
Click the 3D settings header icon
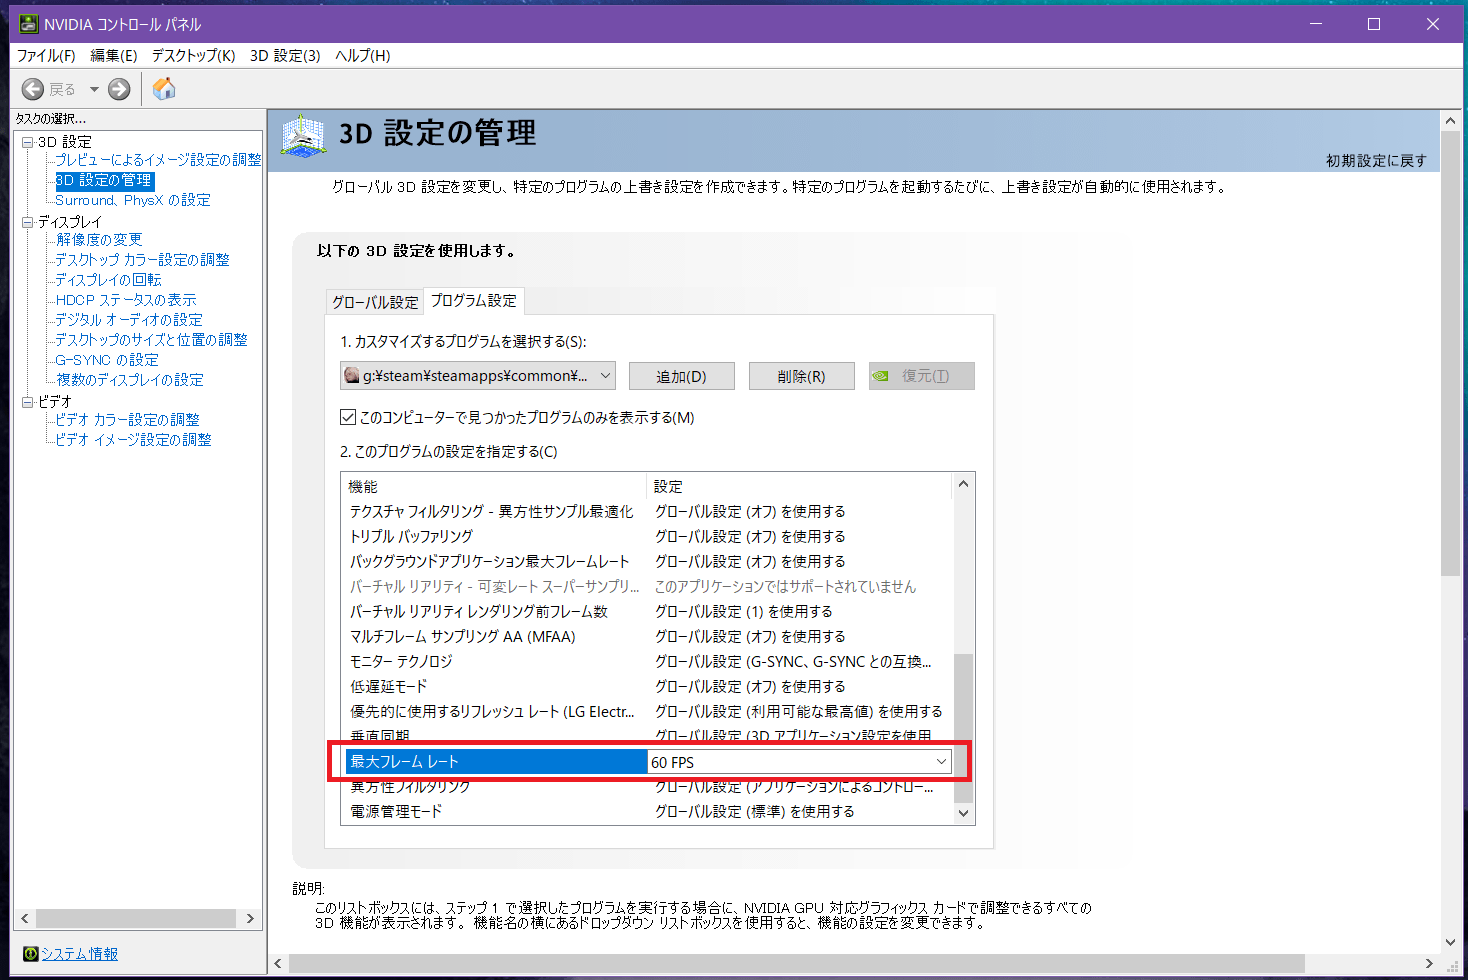pyautogui.click(x=303, y=136)
